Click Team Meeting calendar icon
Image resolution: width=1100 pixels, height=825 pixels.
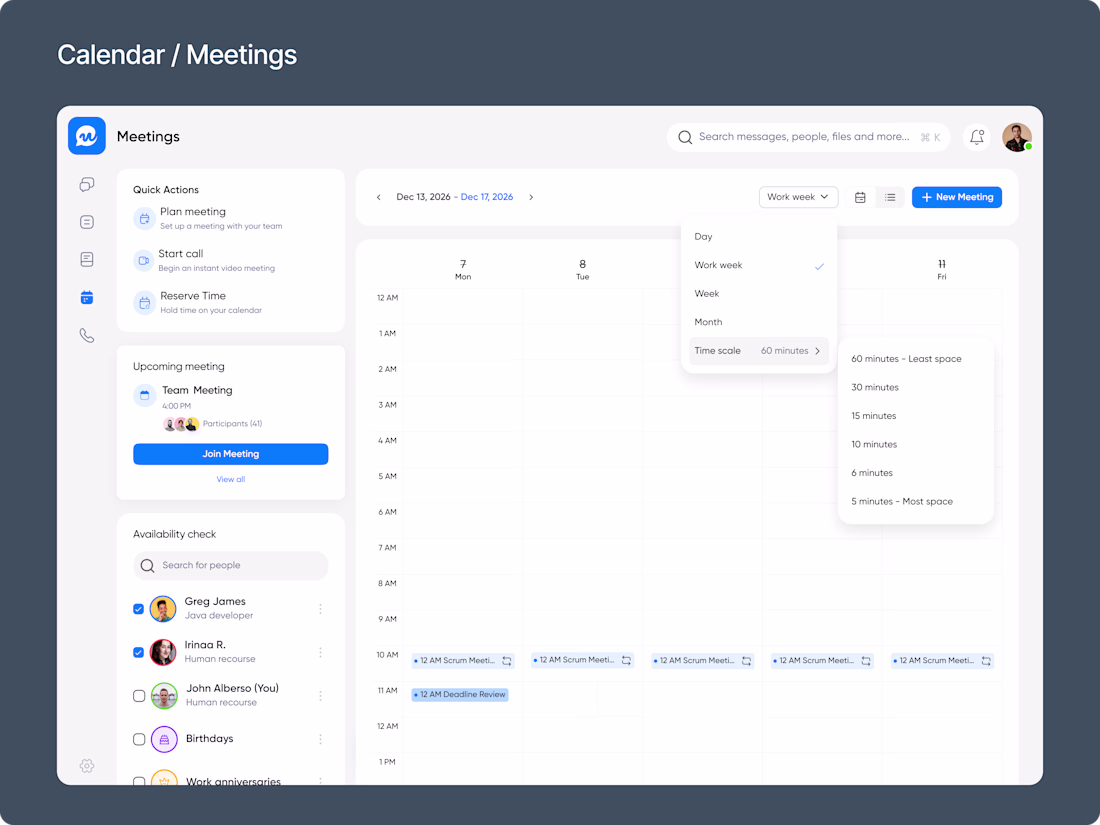144,396
